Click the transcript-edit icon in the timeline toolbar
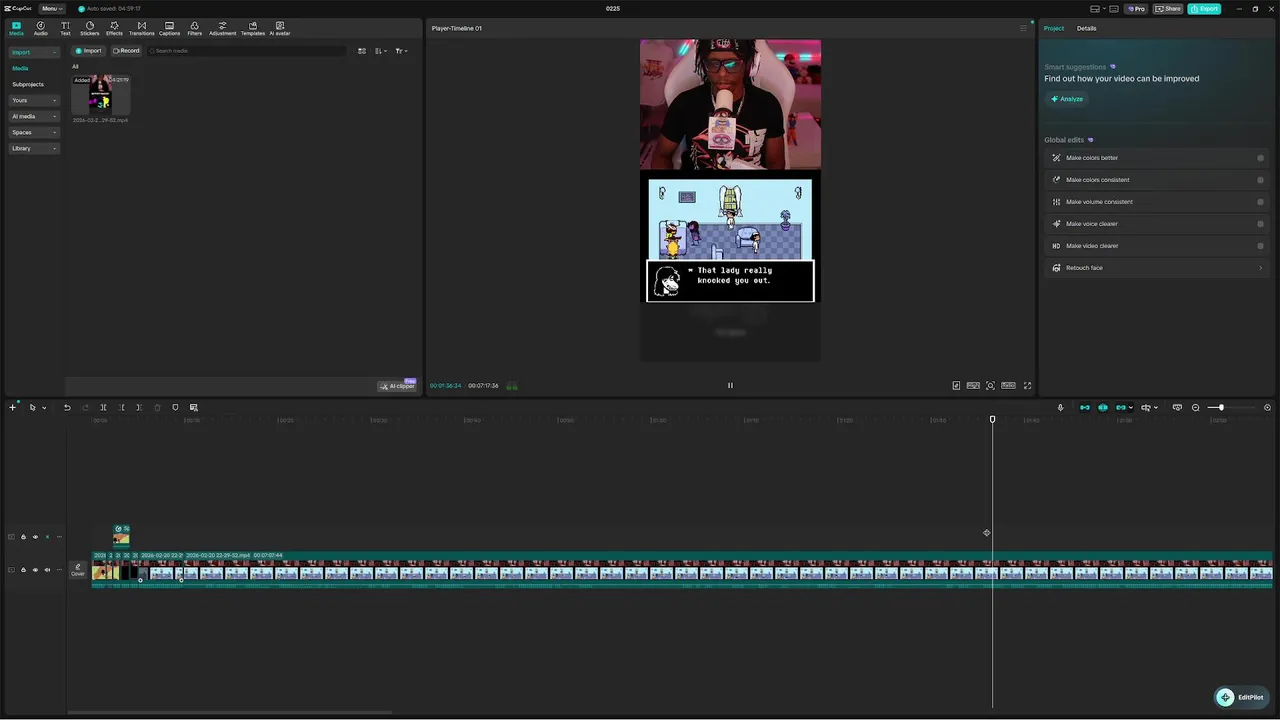This screenshot has height=720, width=1280. pyautogui.click(x=193, y=407)
